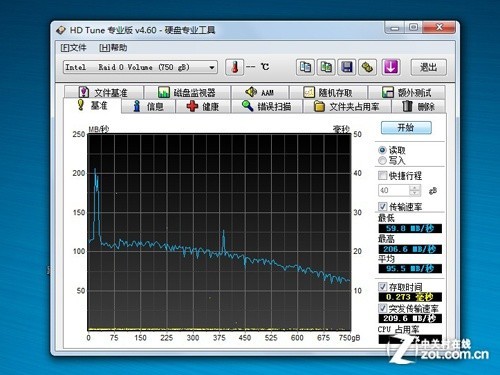Click the maximum speed value 206.6 MB/秒
500x375 pixels.
410,249
